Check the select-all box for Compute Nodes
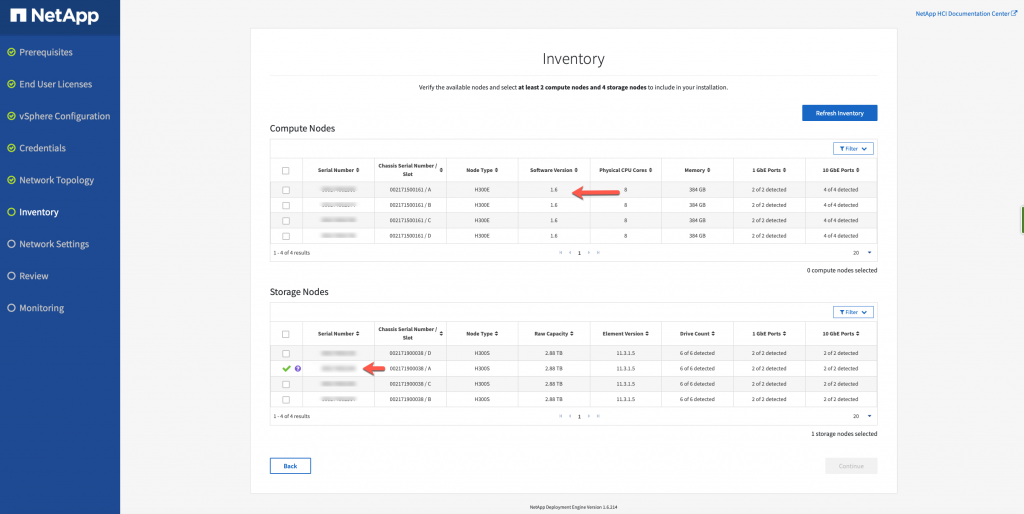The image size is (1024, 514). [x=285, y=171]
